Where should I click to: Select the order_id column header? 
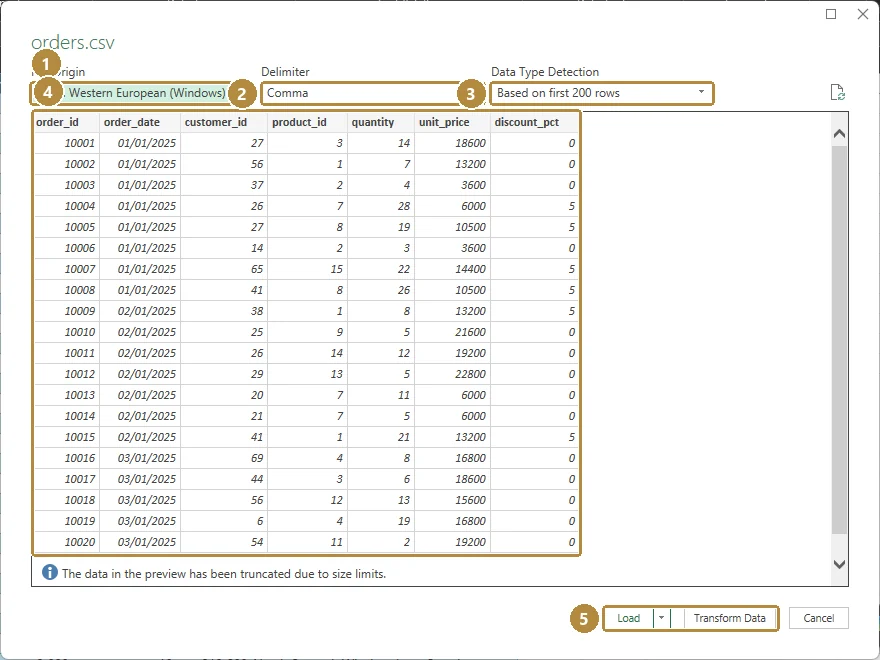[x=67, y=122]
